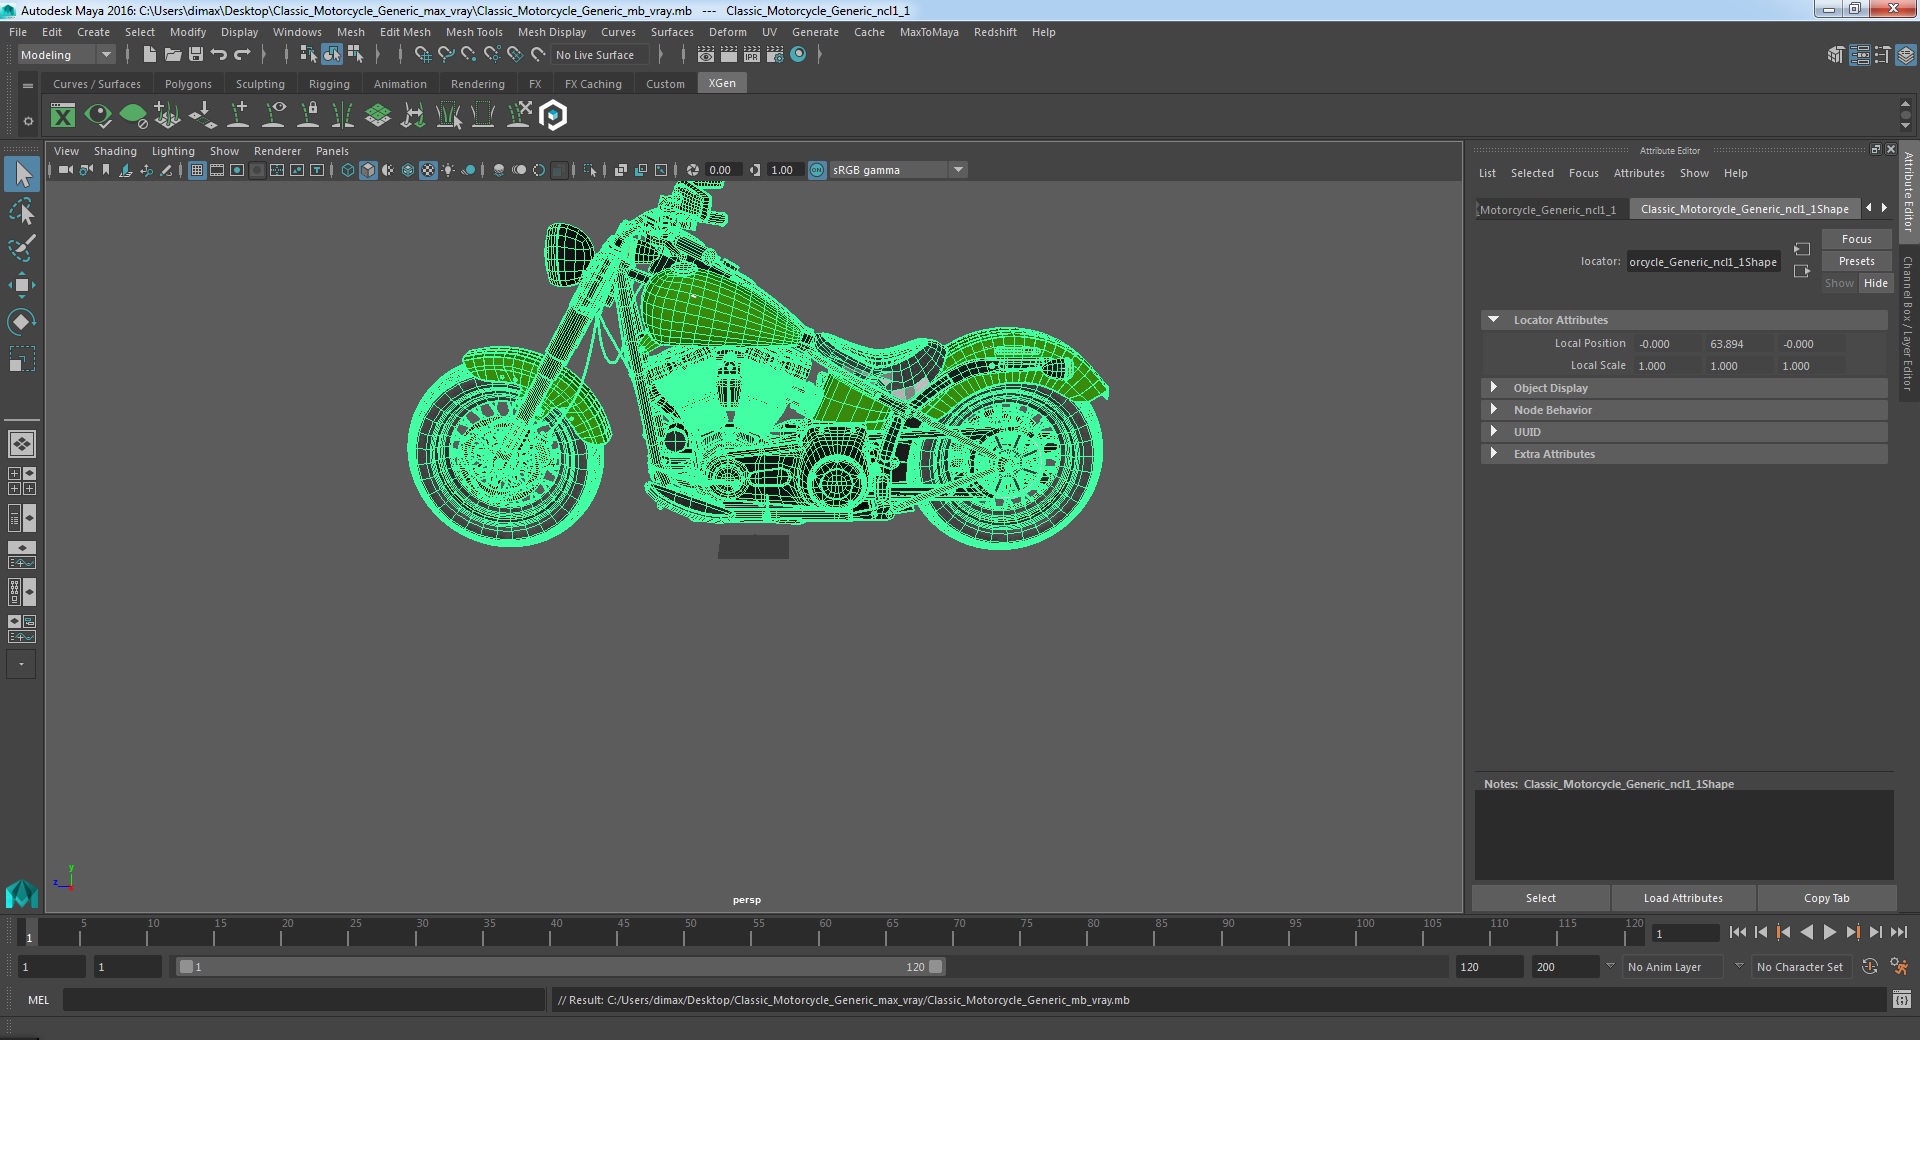Toggle color management ON button
Viewport: 1920px width, 1158px height.
click(817, 170)
